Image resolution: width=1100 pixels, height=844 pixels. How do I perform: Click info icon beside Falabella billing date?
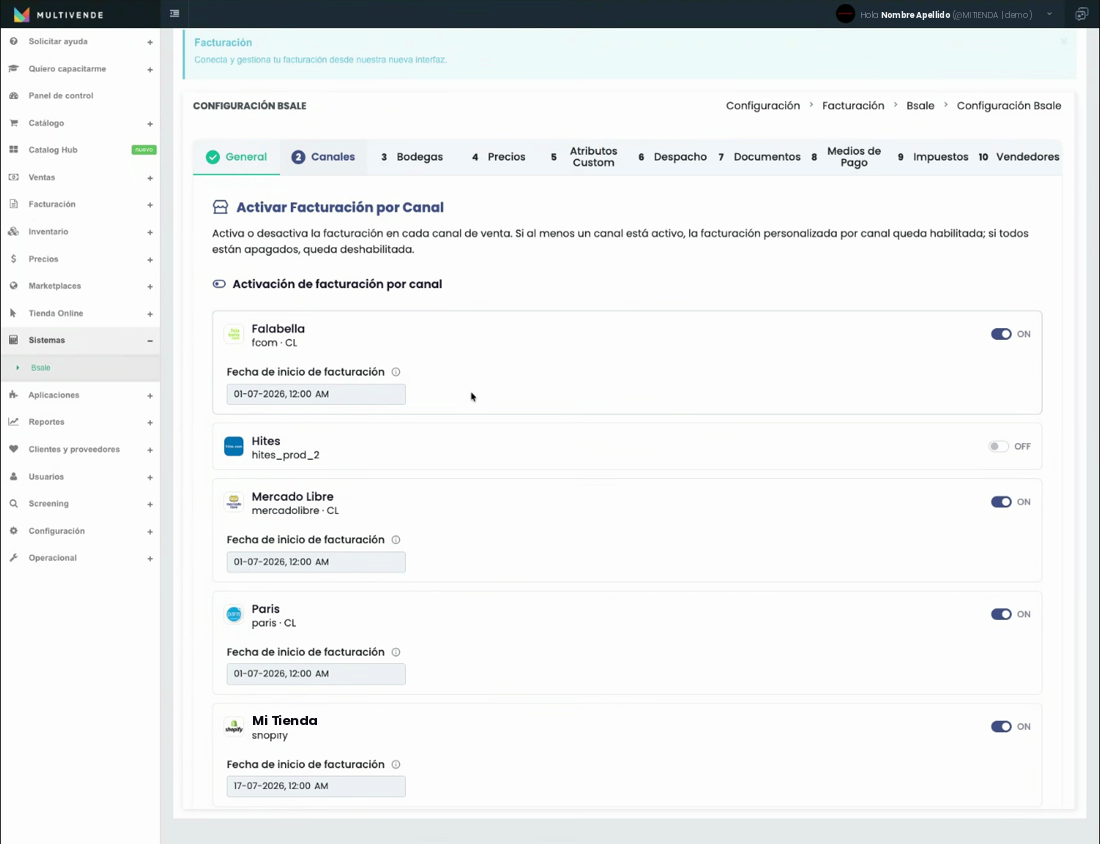[x=396, y=372]
